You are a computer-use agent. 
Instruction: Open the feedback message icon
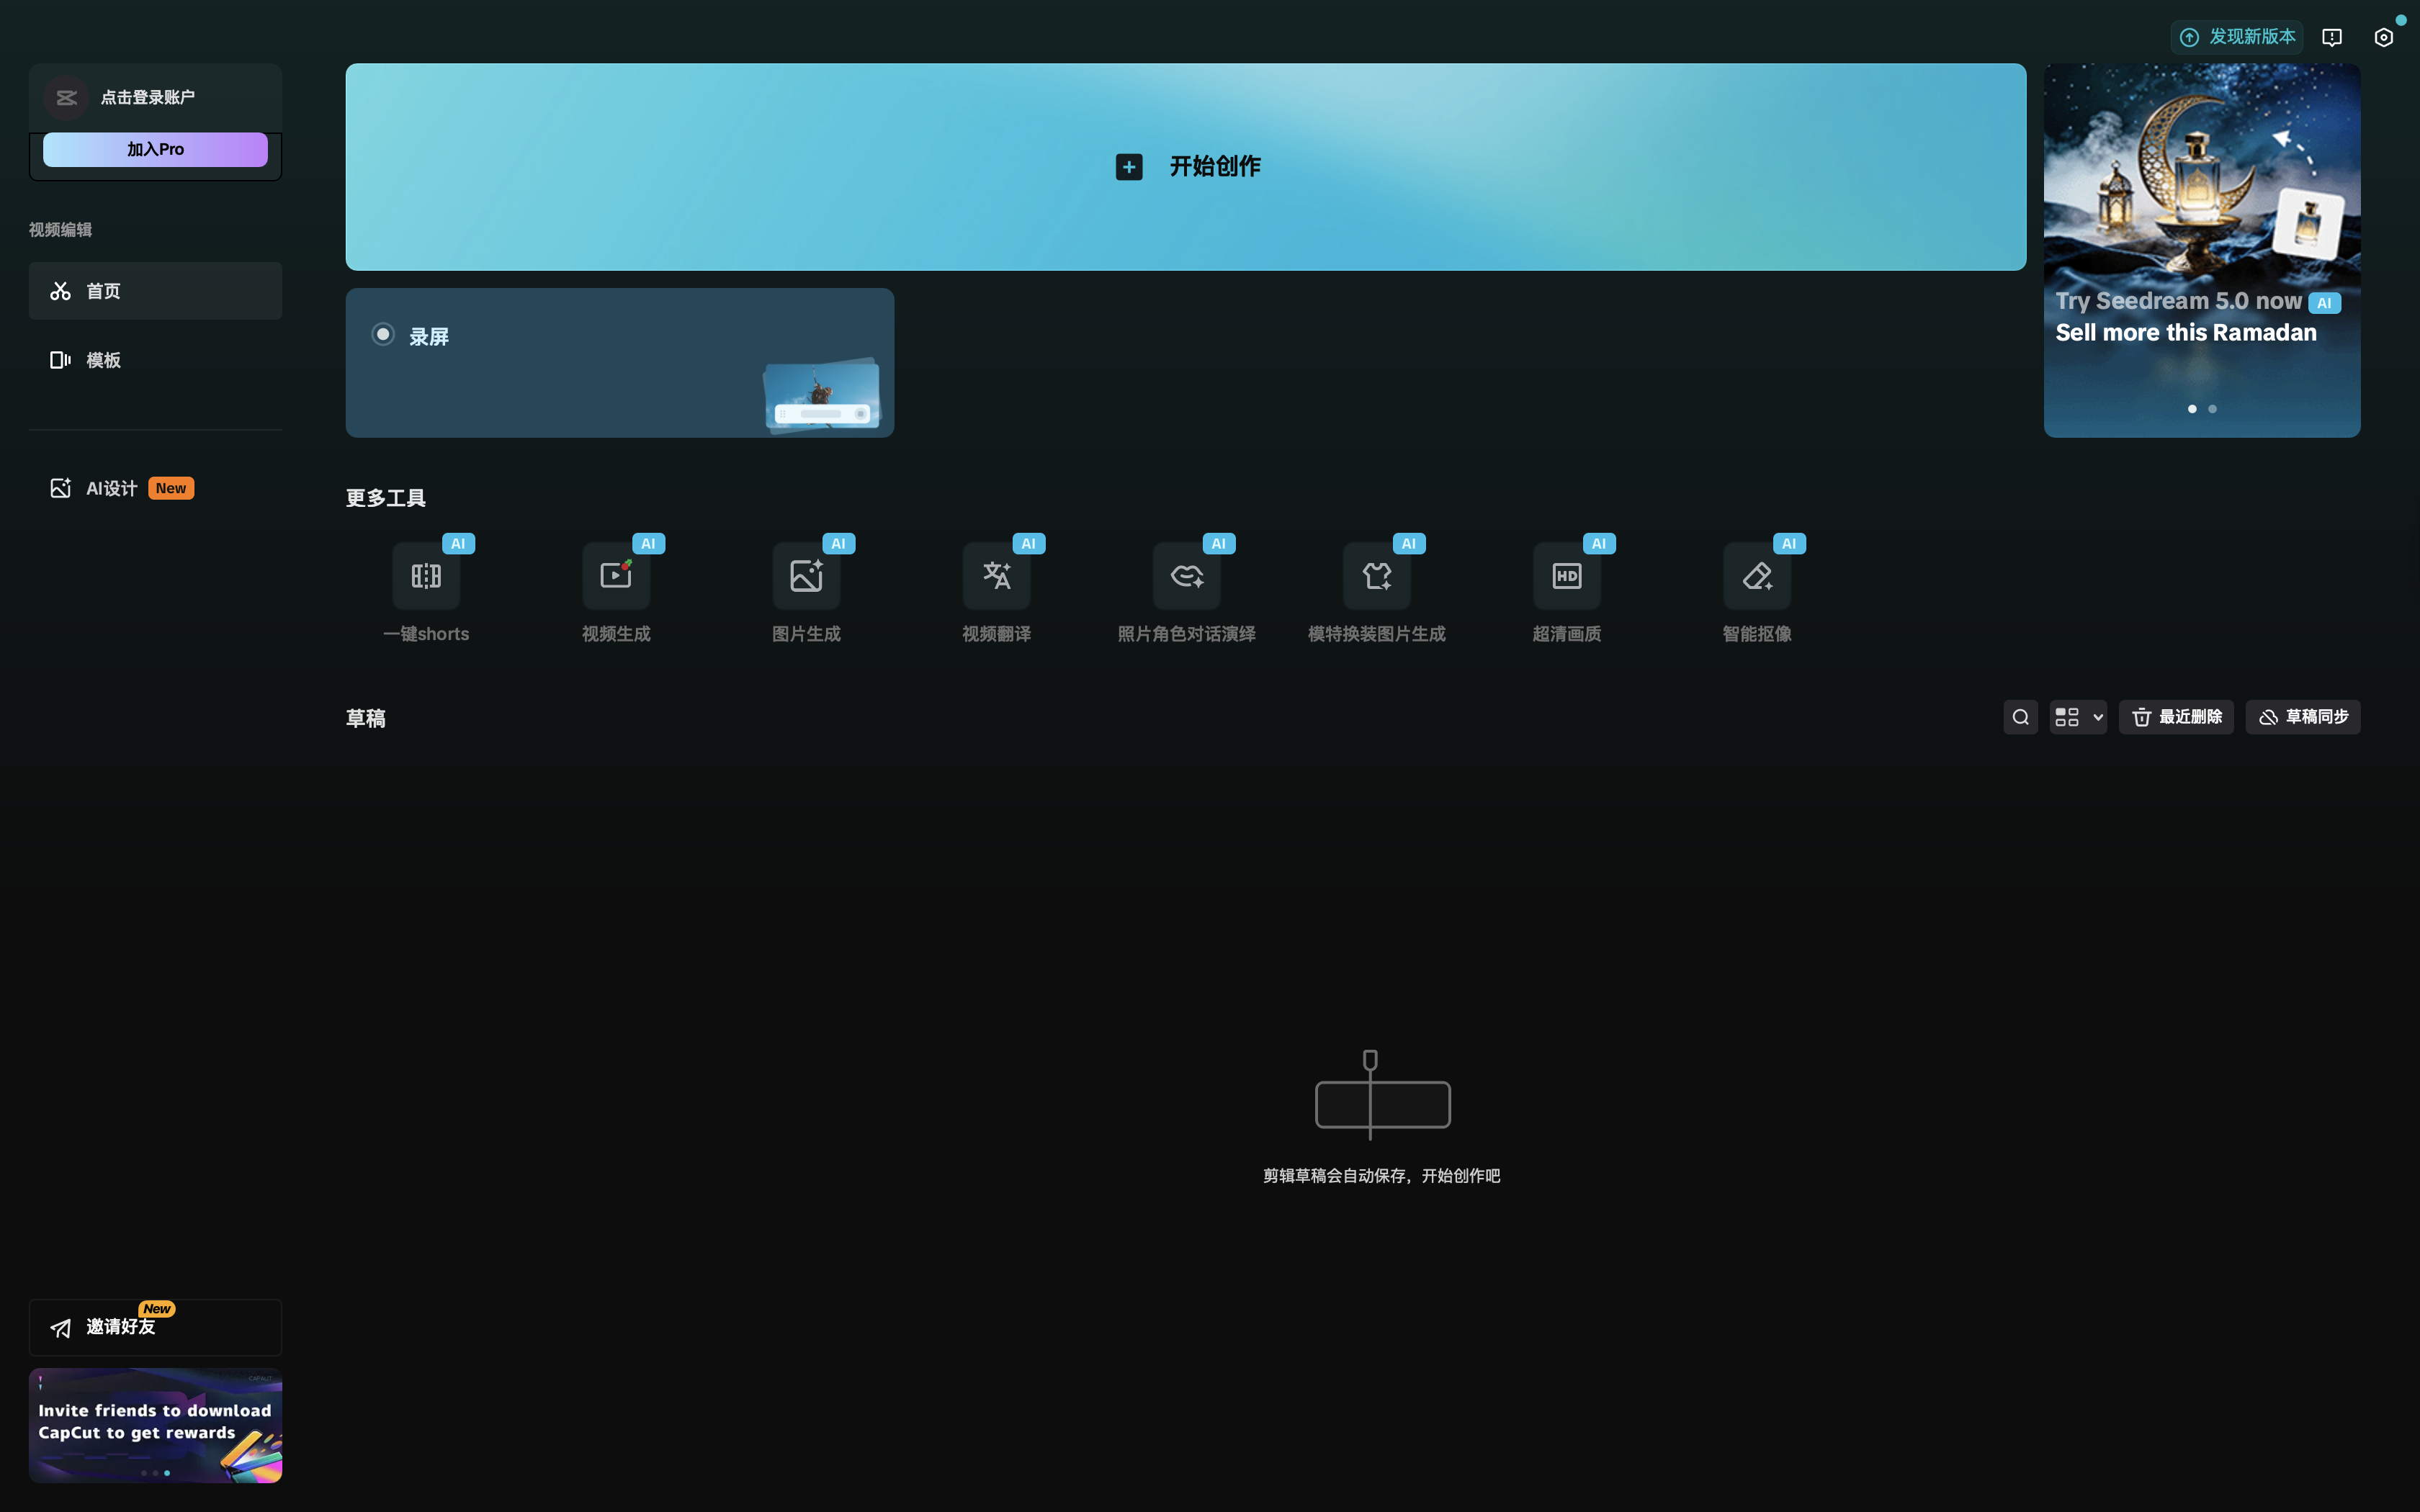[2331, 37]
